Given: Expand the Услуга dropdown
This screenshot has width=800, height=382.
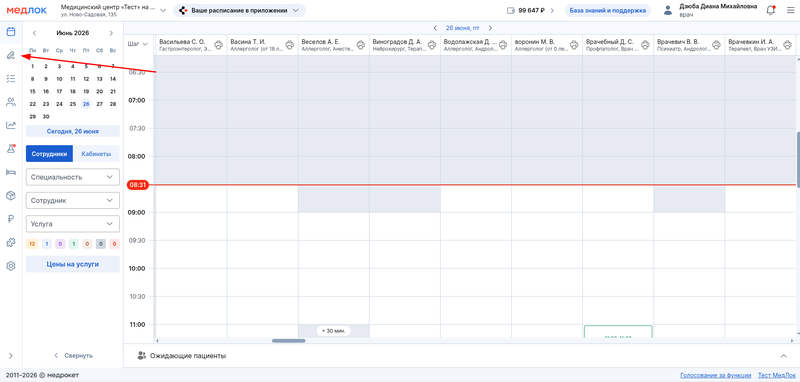Looking at the screenshot, I should pyautogui.click(x=72, y=224).
